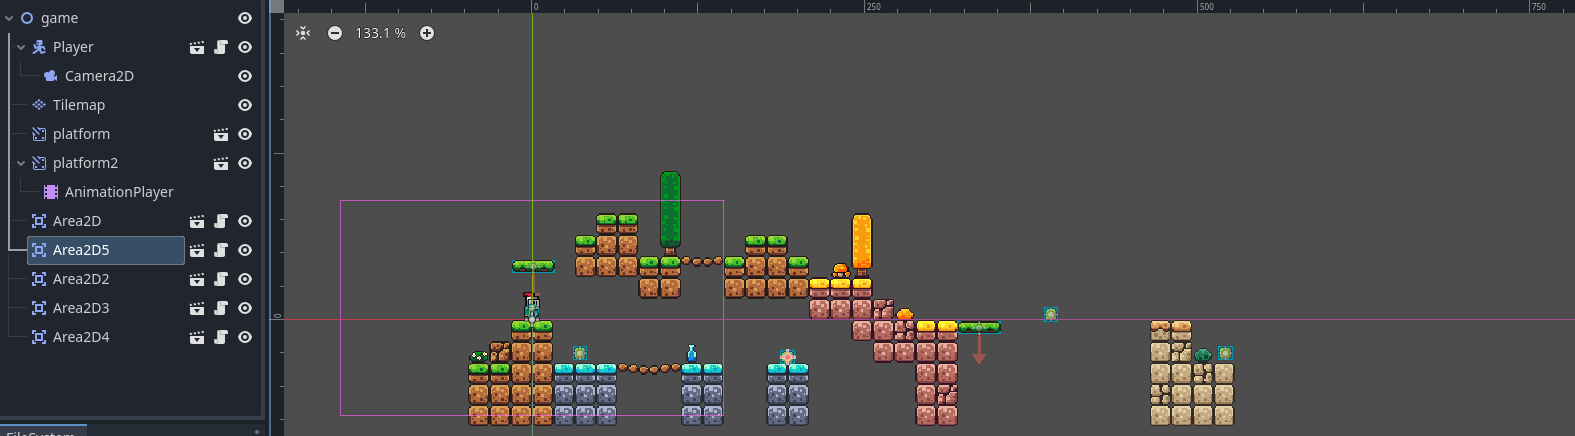The height and width of the screenshot is (436, 1575).
Task: Click the Tilemap node type icon
Action: pyautogui.click(x=39, y=105)
